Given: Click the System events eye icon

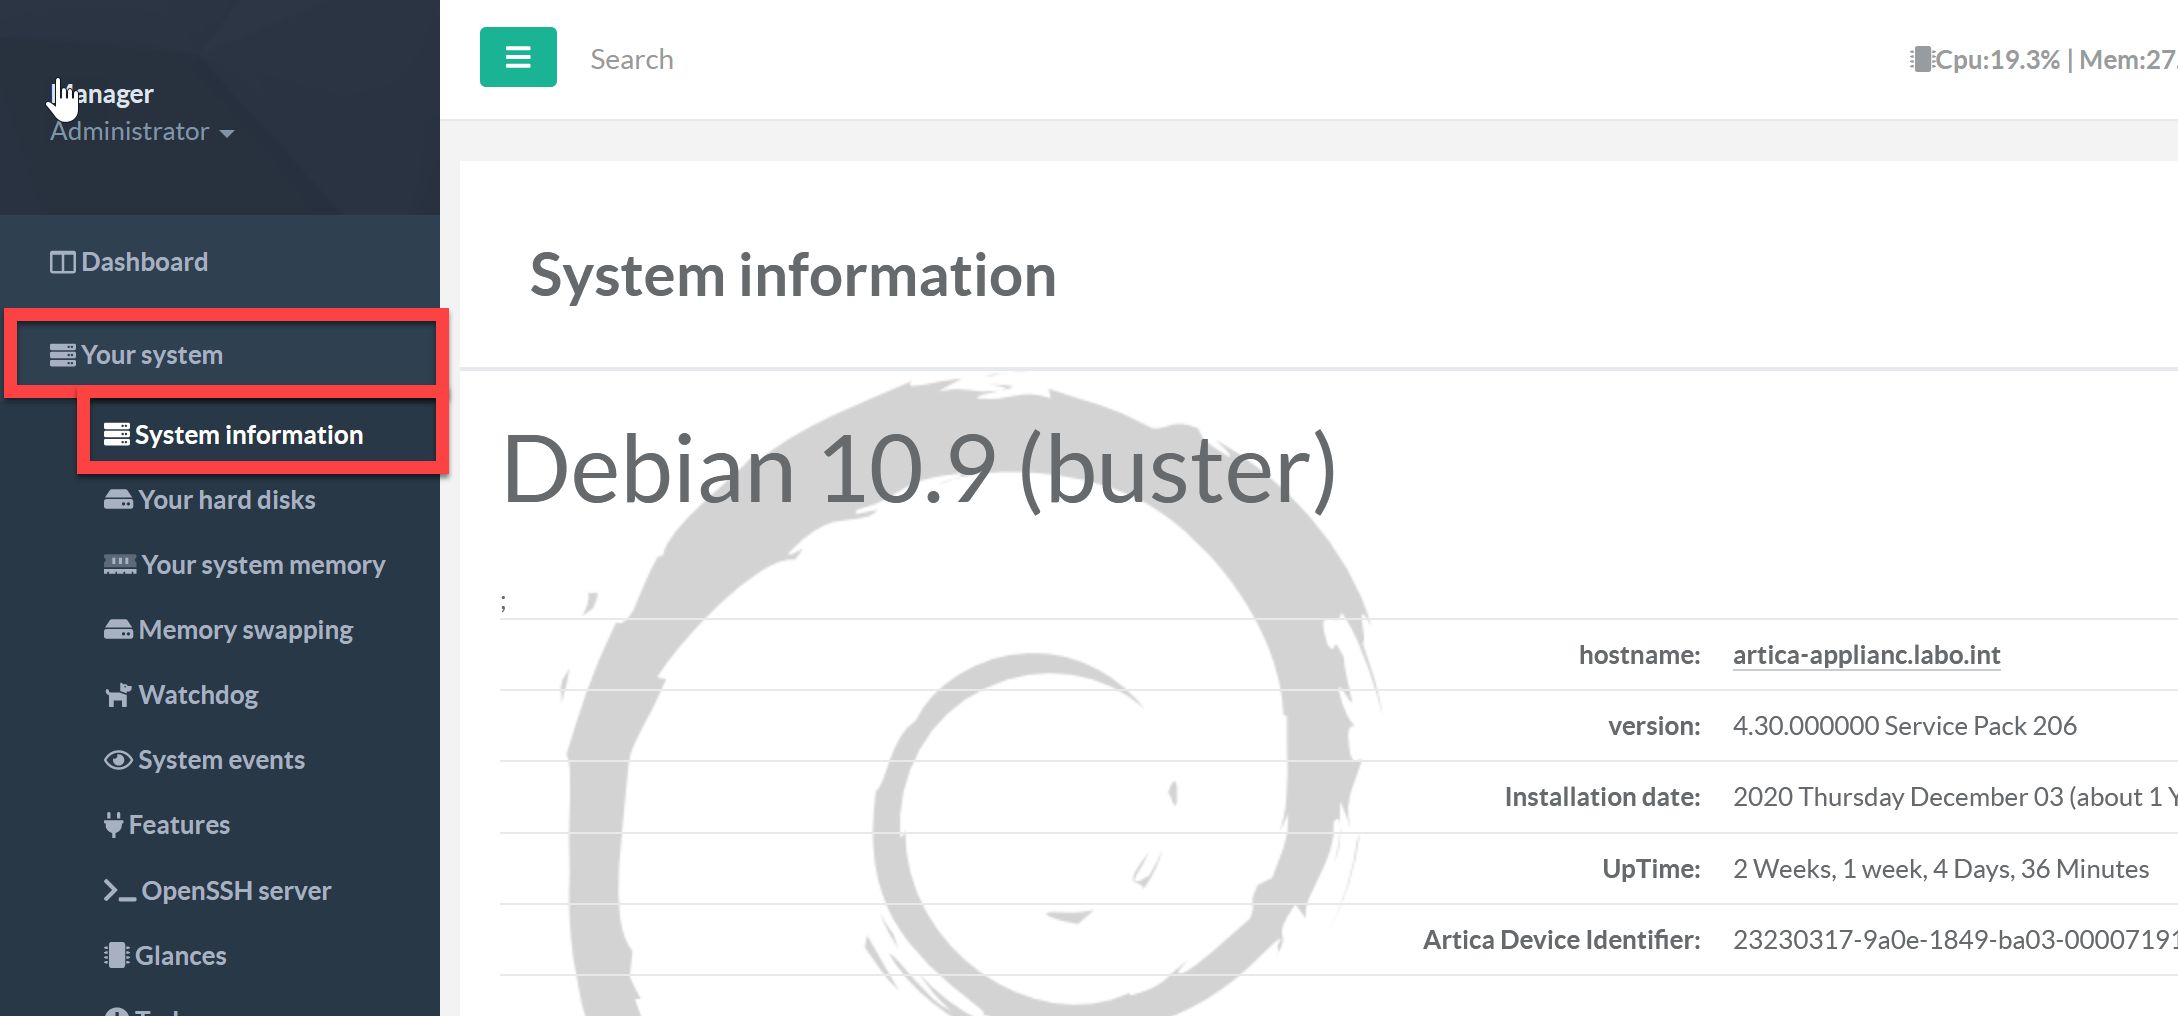Looking at the screenshot, I should pos(118,760).
